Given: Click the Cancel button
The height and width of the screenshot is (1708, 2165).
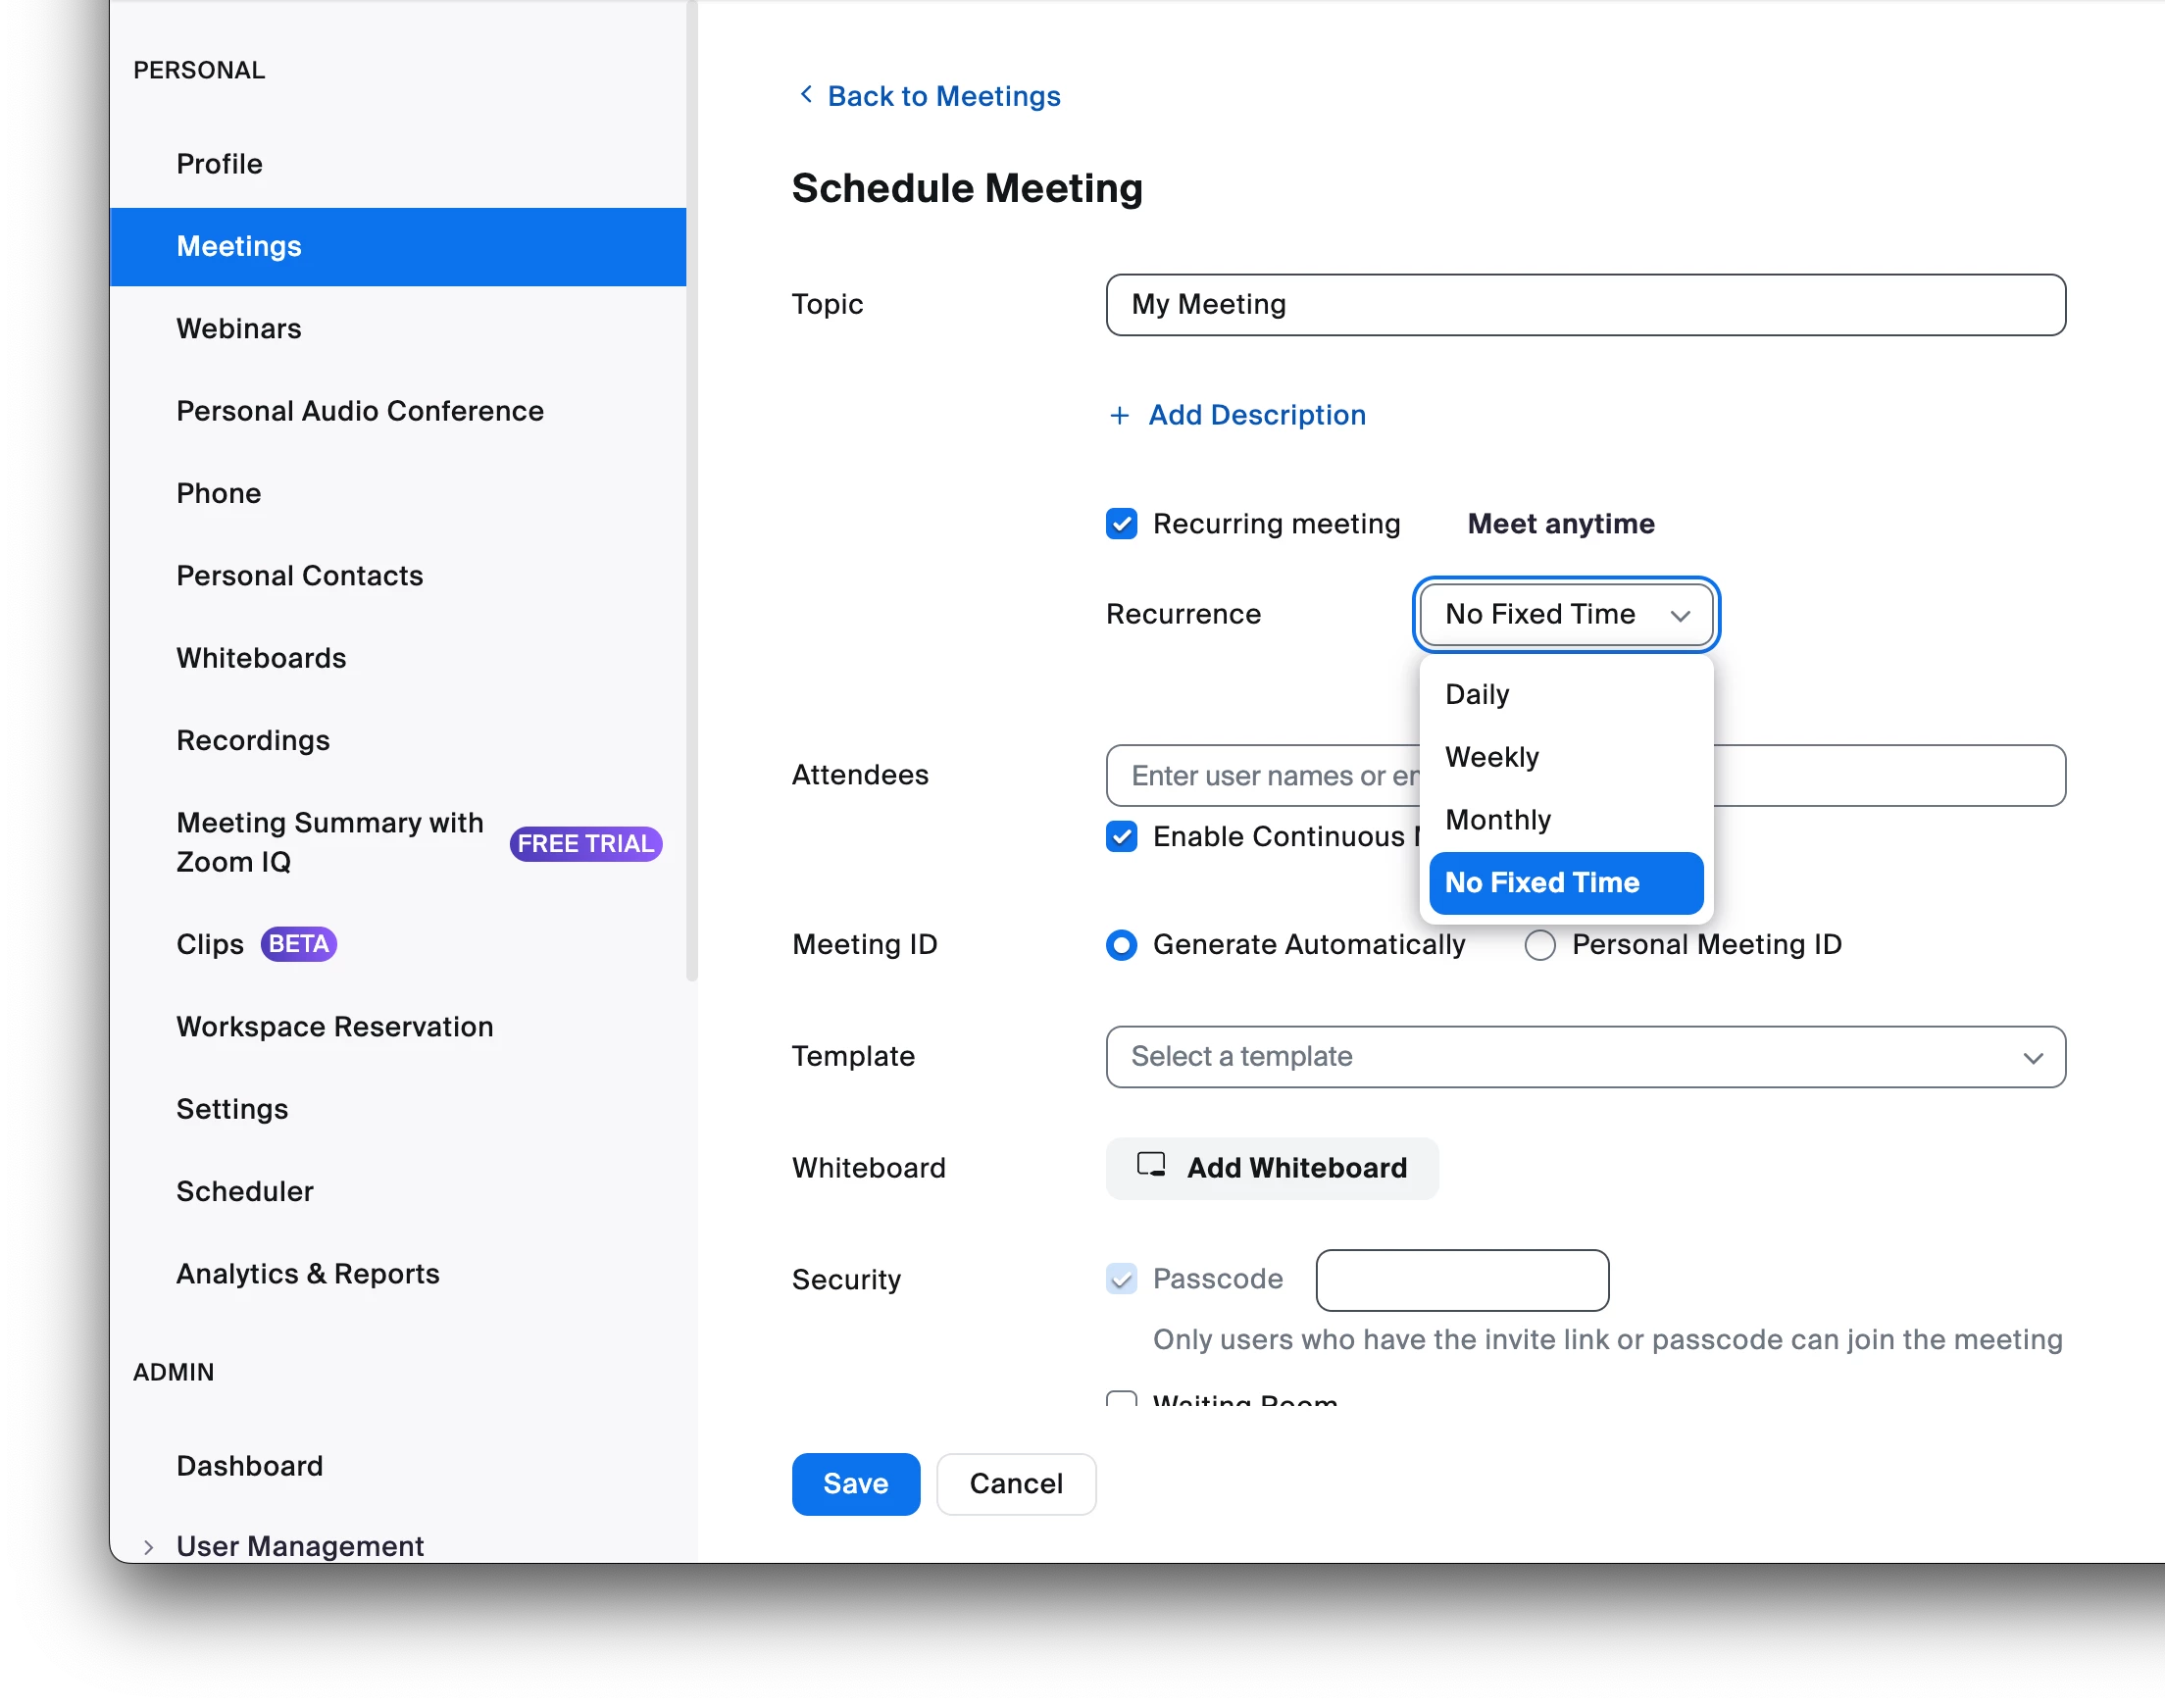Looking at the screenshot, I should point(1015,1483).
